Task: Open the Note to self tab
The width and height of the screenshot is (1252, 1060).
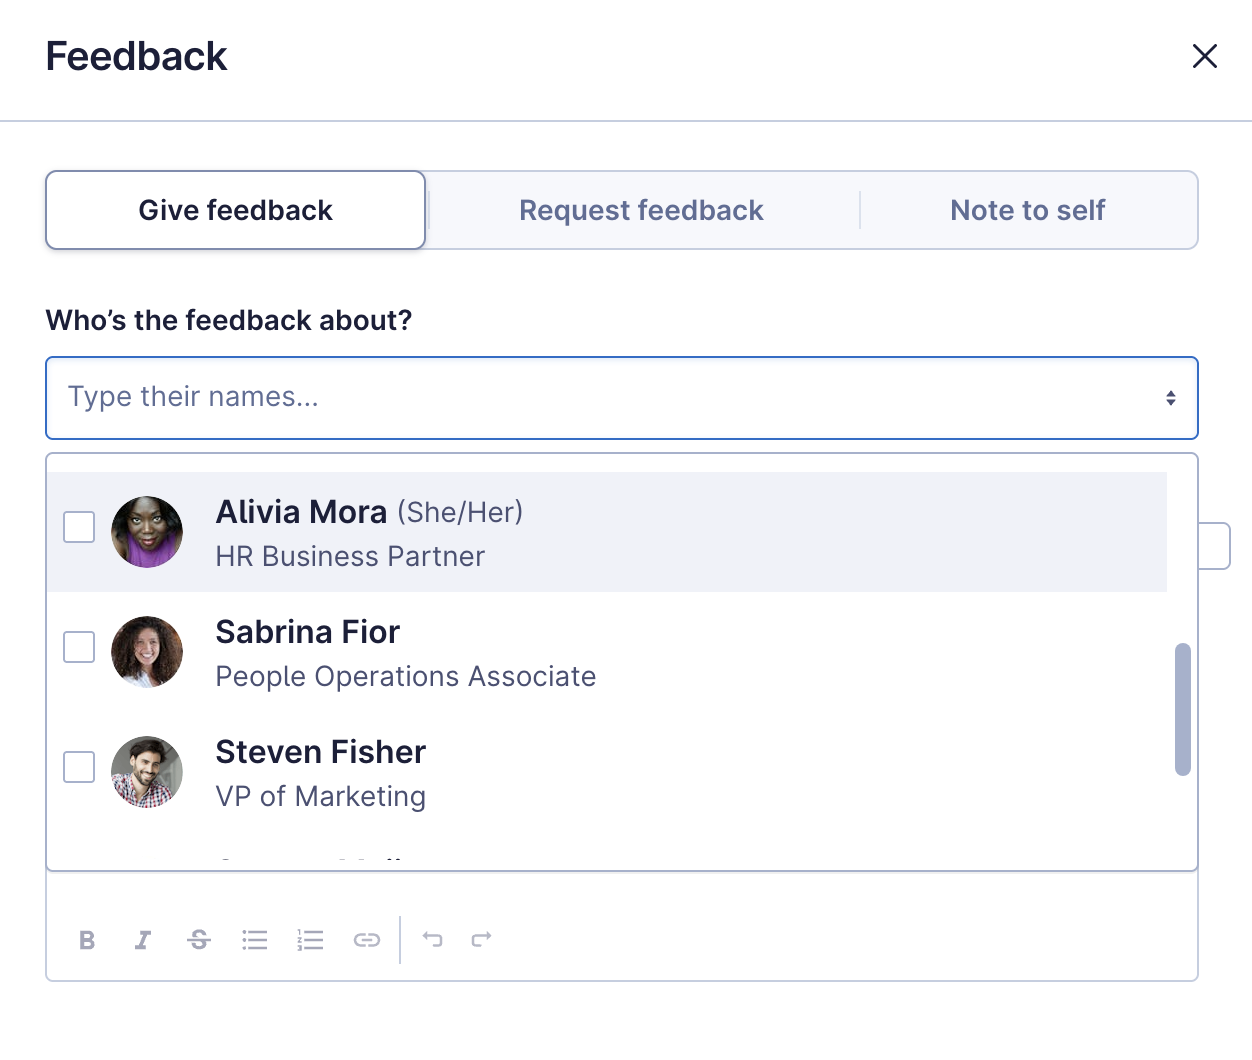Action: (x=1027, y=210)
